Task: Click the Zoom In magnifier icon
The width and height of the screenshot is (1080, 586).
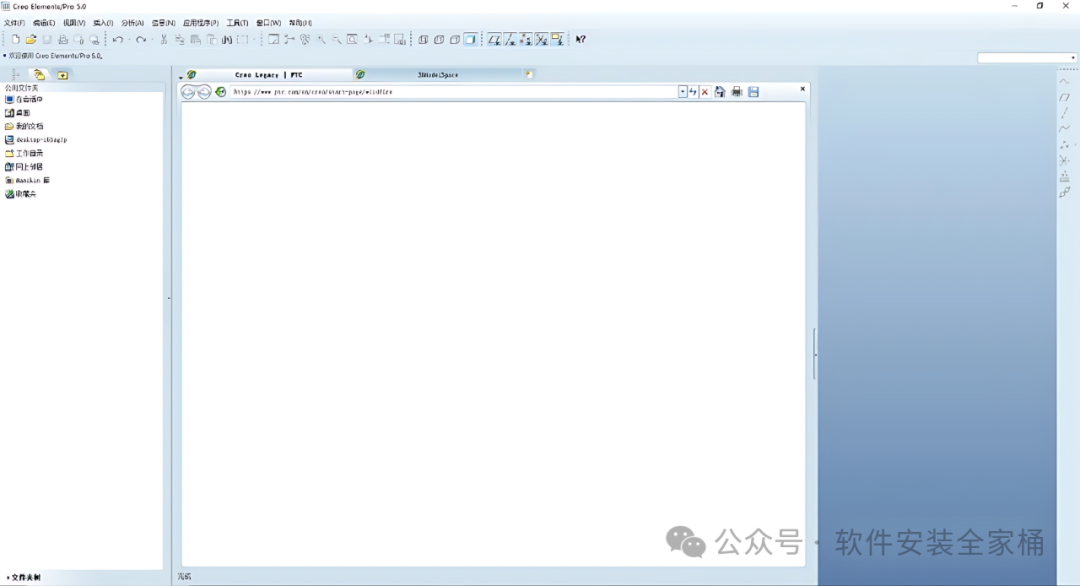Action: 321,39
